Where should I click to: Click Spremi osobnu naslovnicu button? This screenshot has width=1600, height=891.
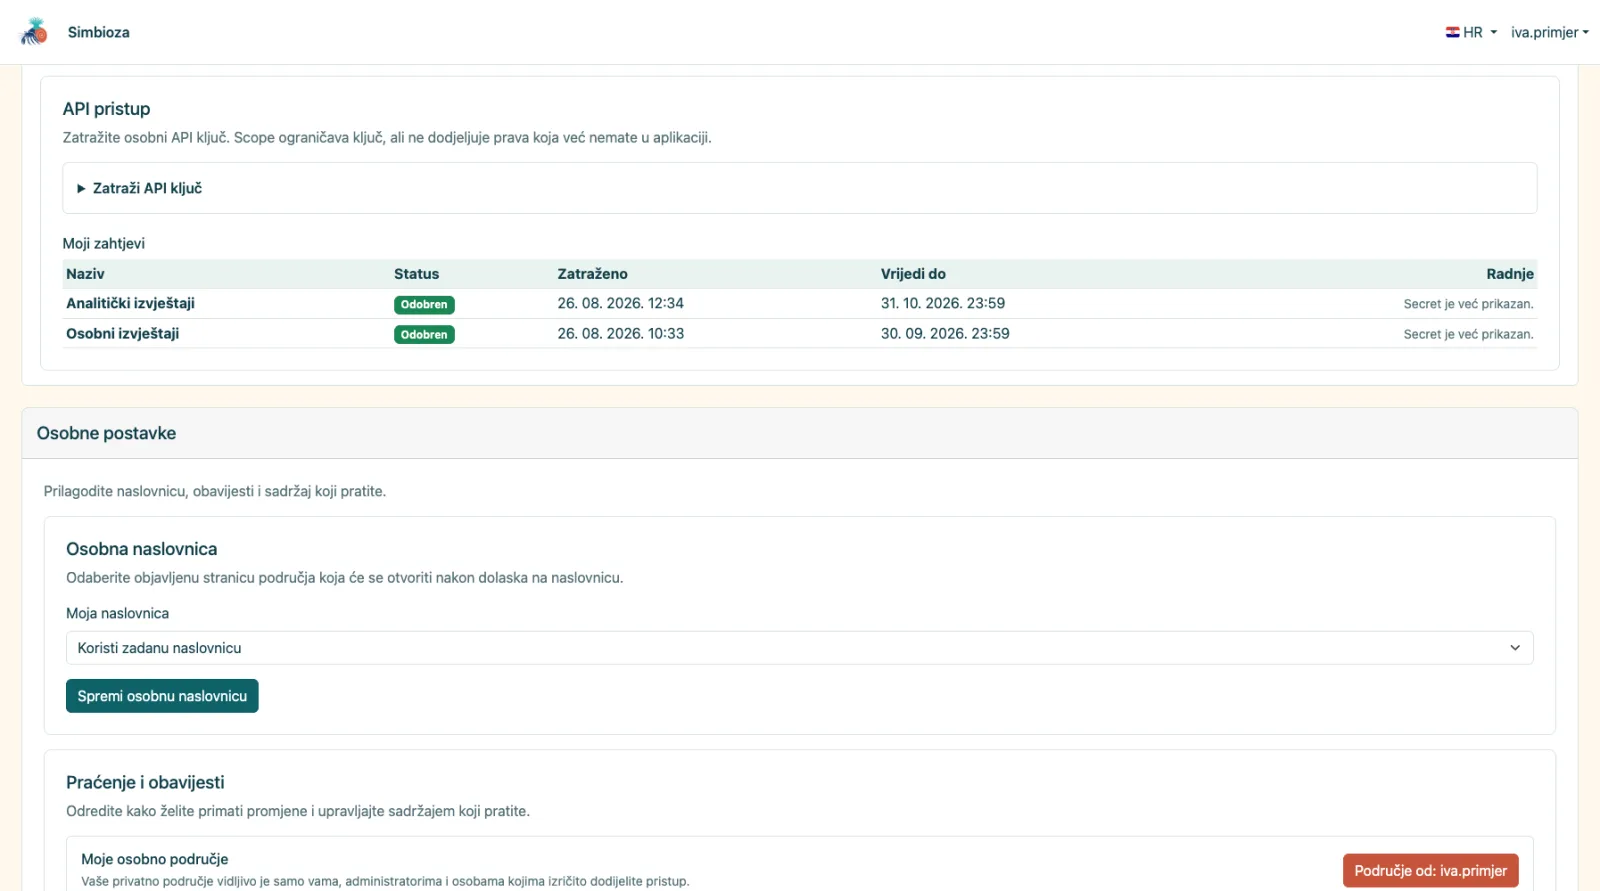click(162, 696)
